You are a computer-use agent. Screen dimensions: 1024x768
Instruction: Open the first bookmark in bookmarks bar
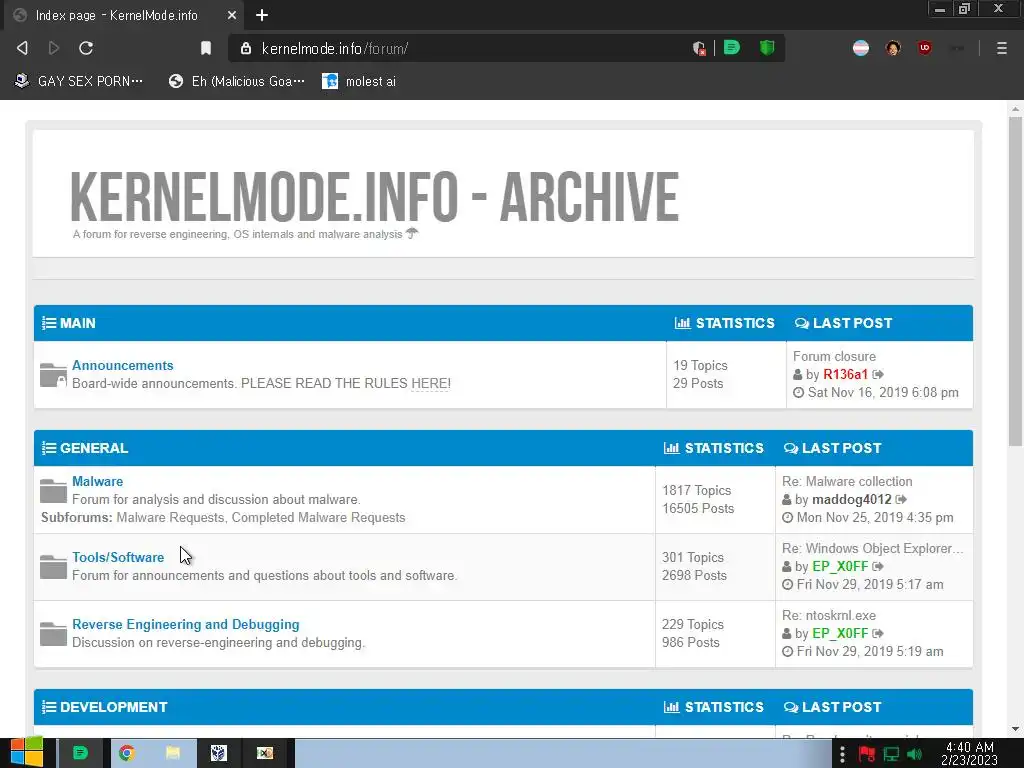tap(78, 81)
